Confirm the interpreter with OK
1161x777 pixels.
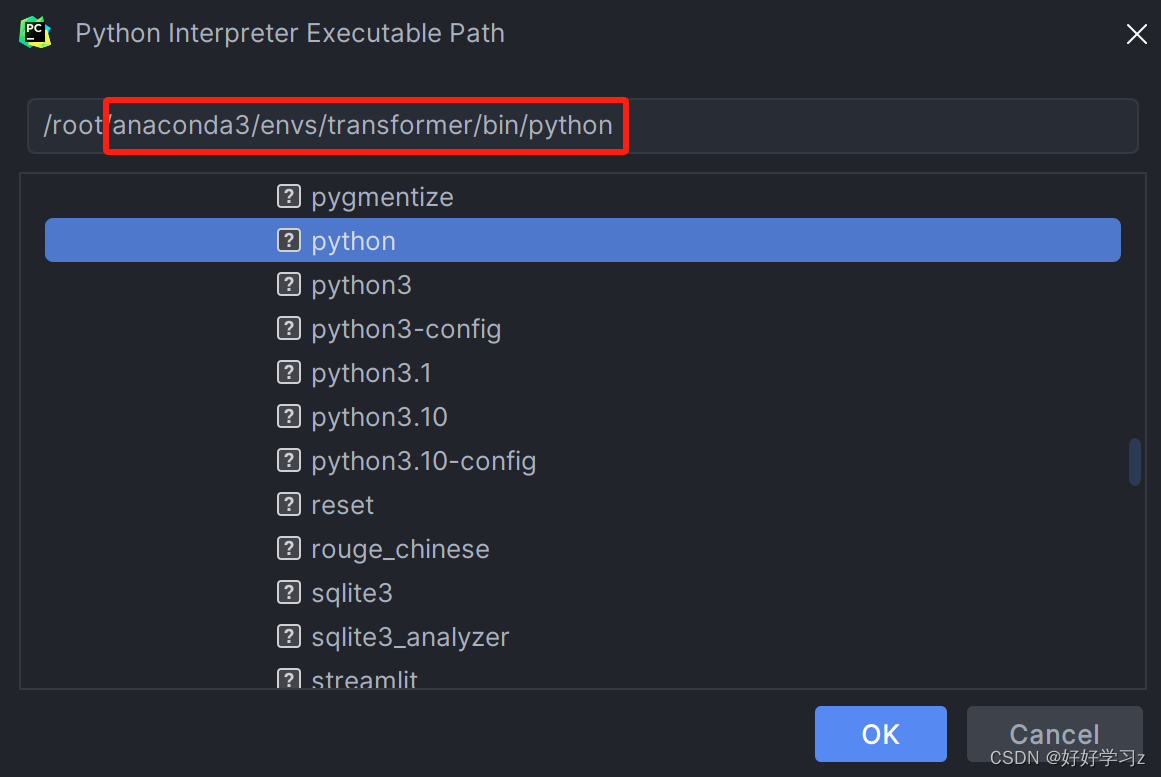880,733
